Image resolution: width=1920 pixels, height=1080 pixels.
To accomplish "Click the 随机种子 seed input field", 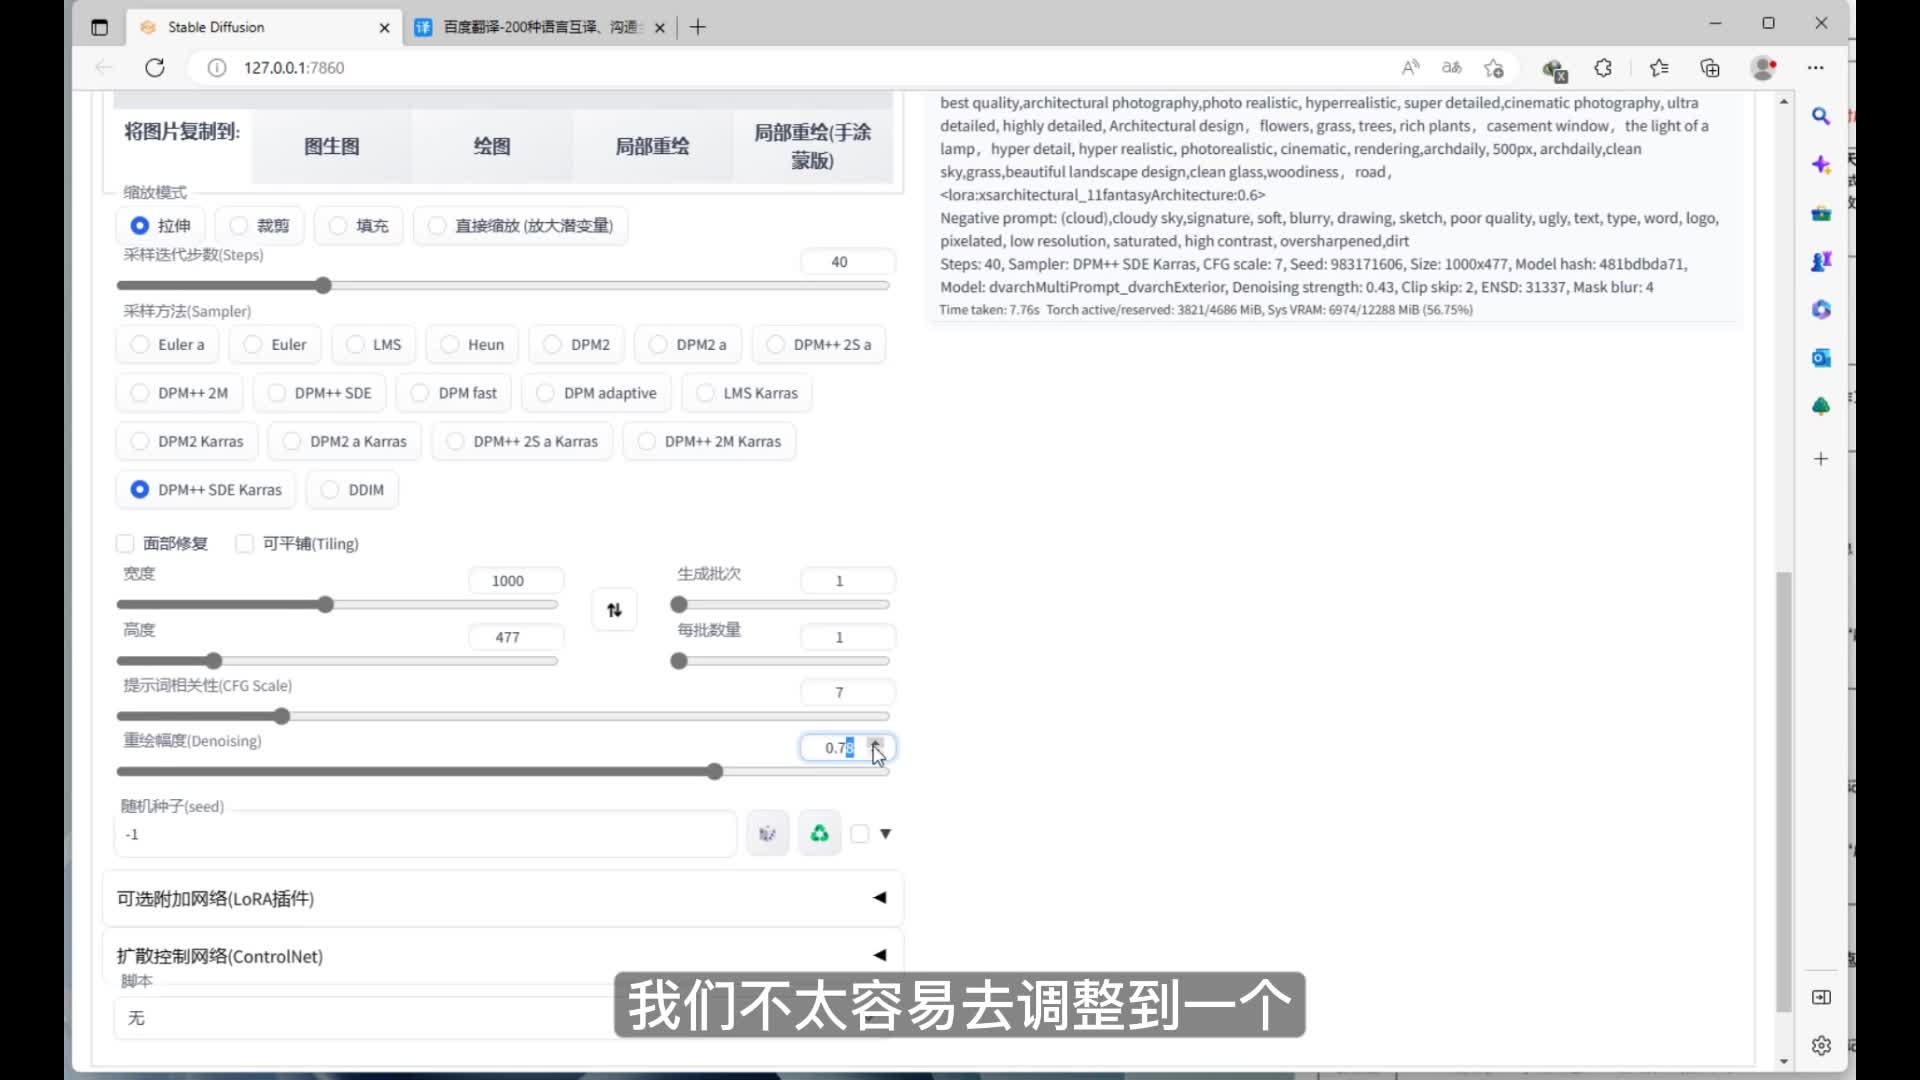I will click(x=425, y=834).
